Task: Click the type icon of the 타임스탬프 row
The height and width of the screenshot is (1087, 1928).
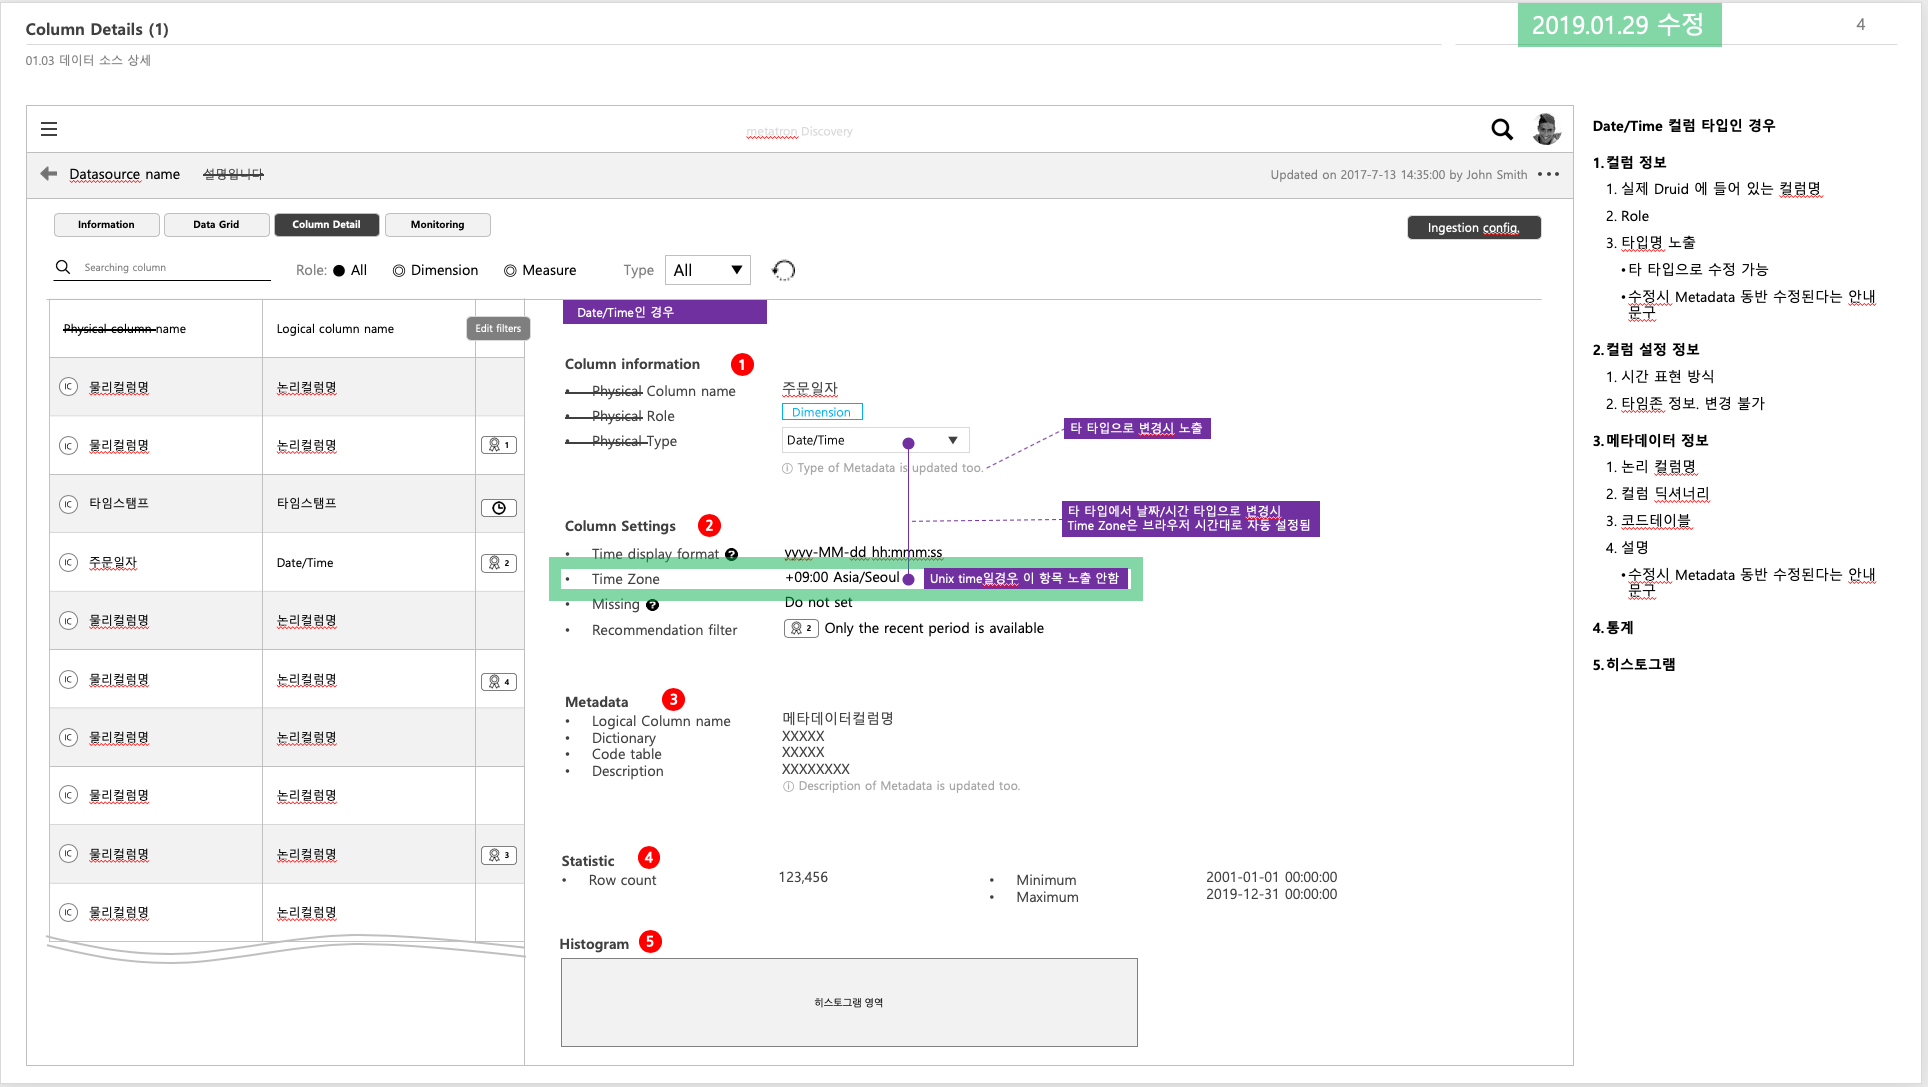Action: coord(68,504)
